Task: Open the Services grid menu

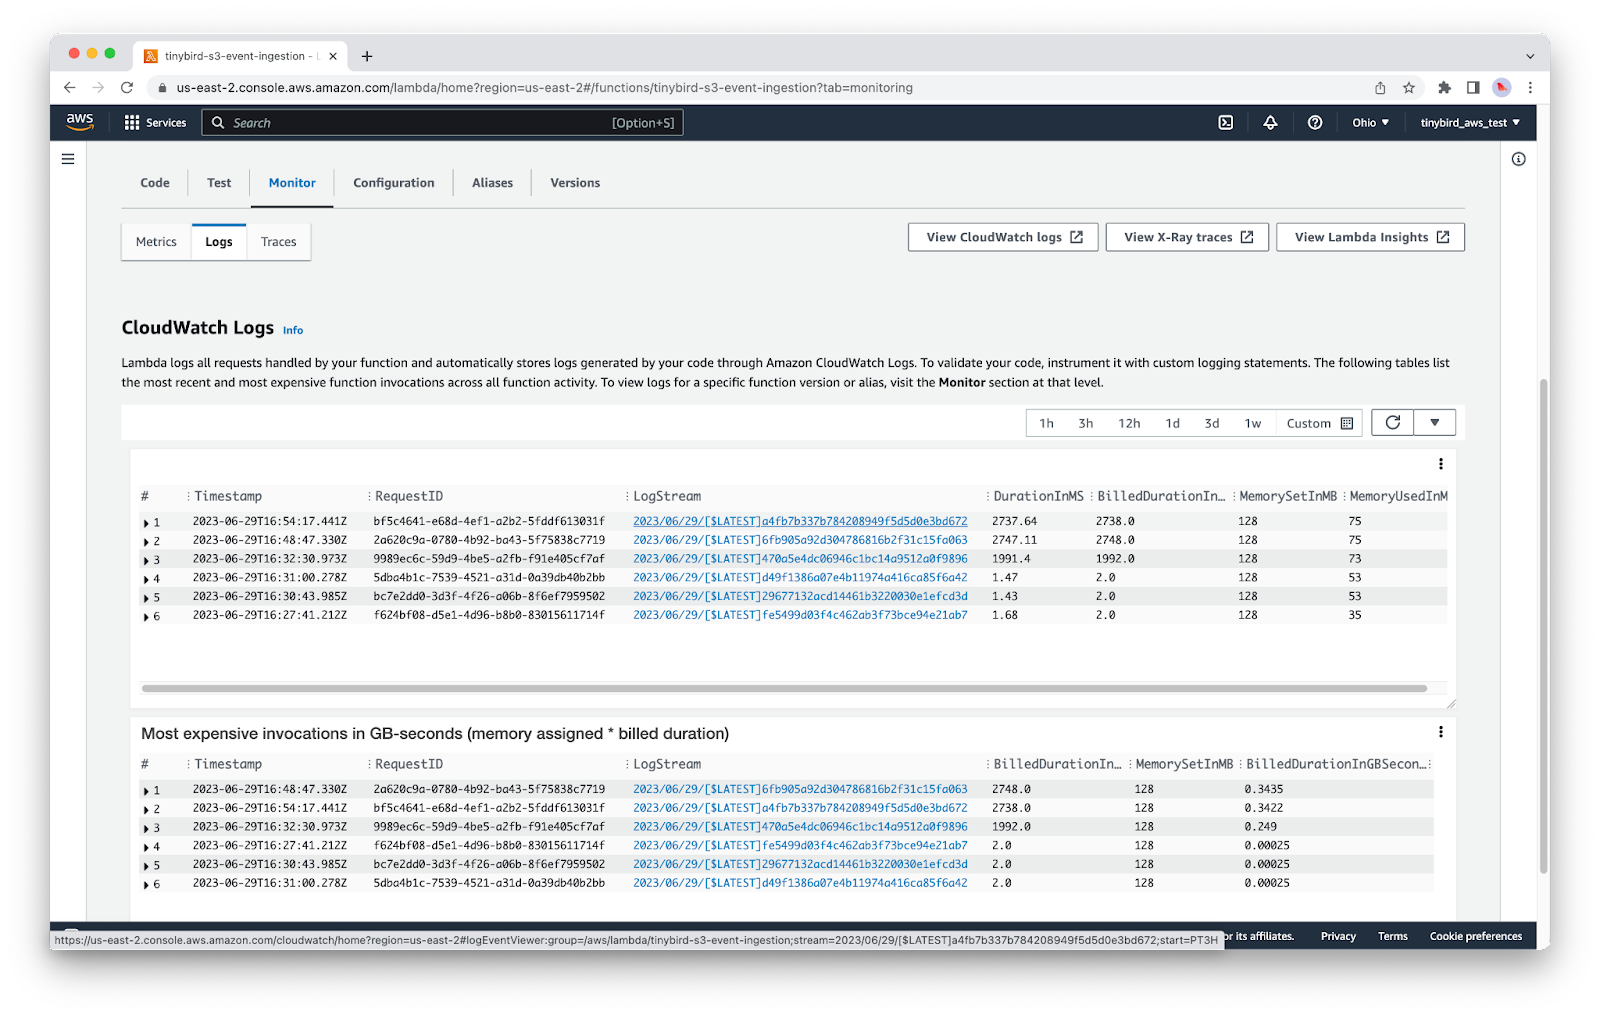Action: tap(155, 123)
